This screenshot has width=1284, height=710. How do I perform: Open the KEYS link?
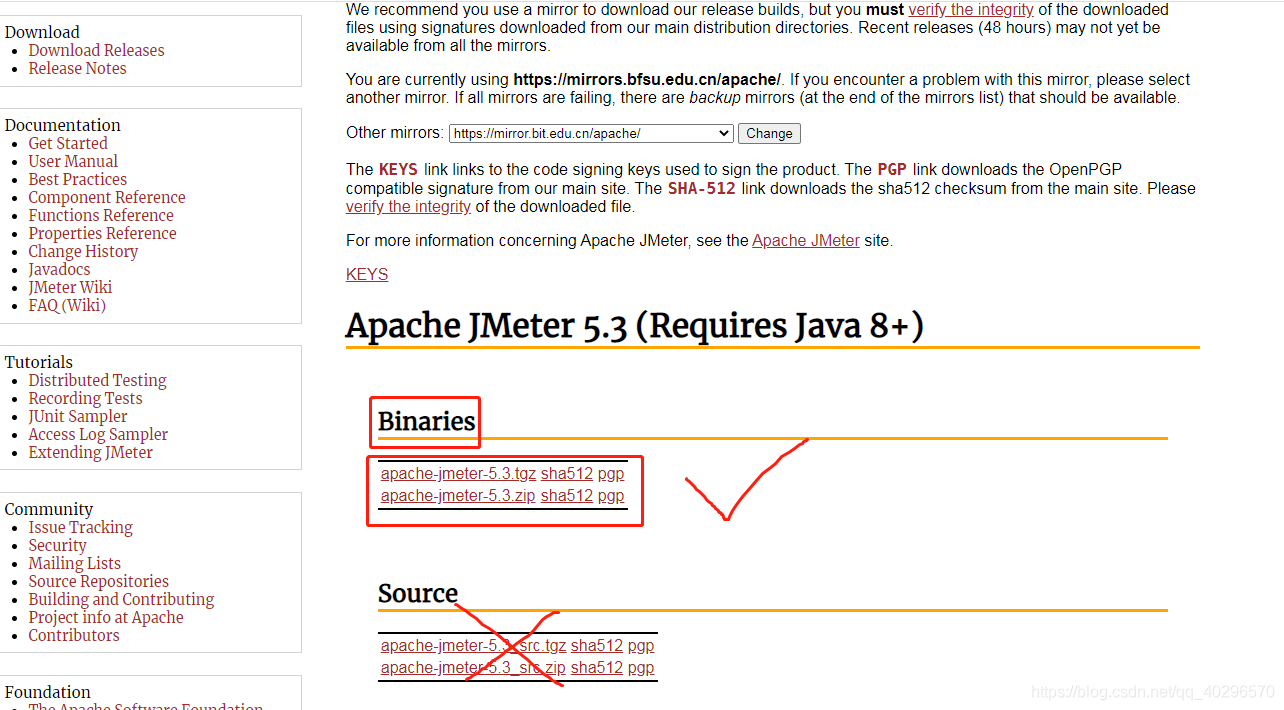pos(367,274)
